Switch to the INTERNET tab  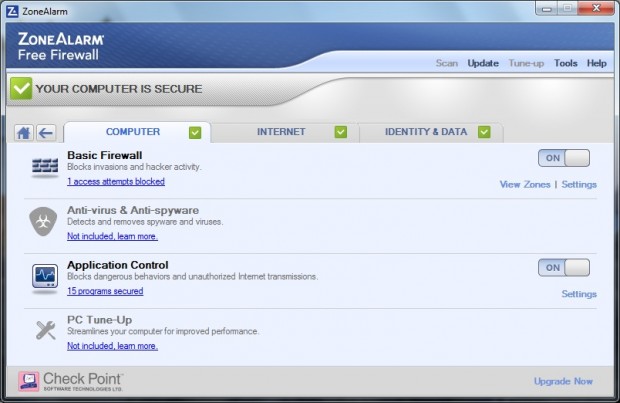(x=281, y=132)
